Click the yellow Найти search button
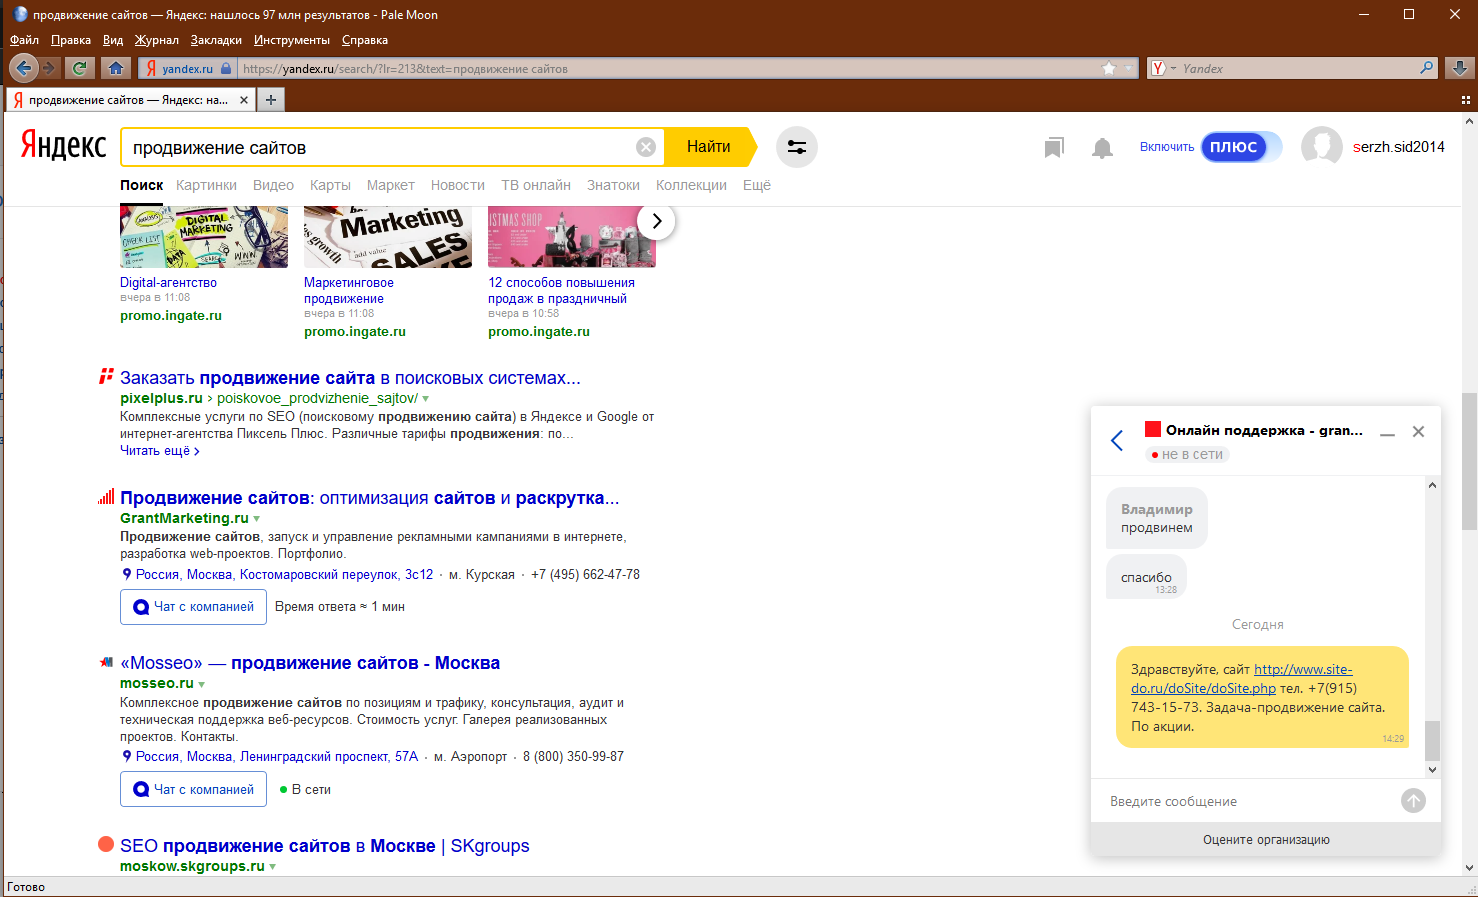The width and height of the screenshot is (1478, 897). pos(710,147)
